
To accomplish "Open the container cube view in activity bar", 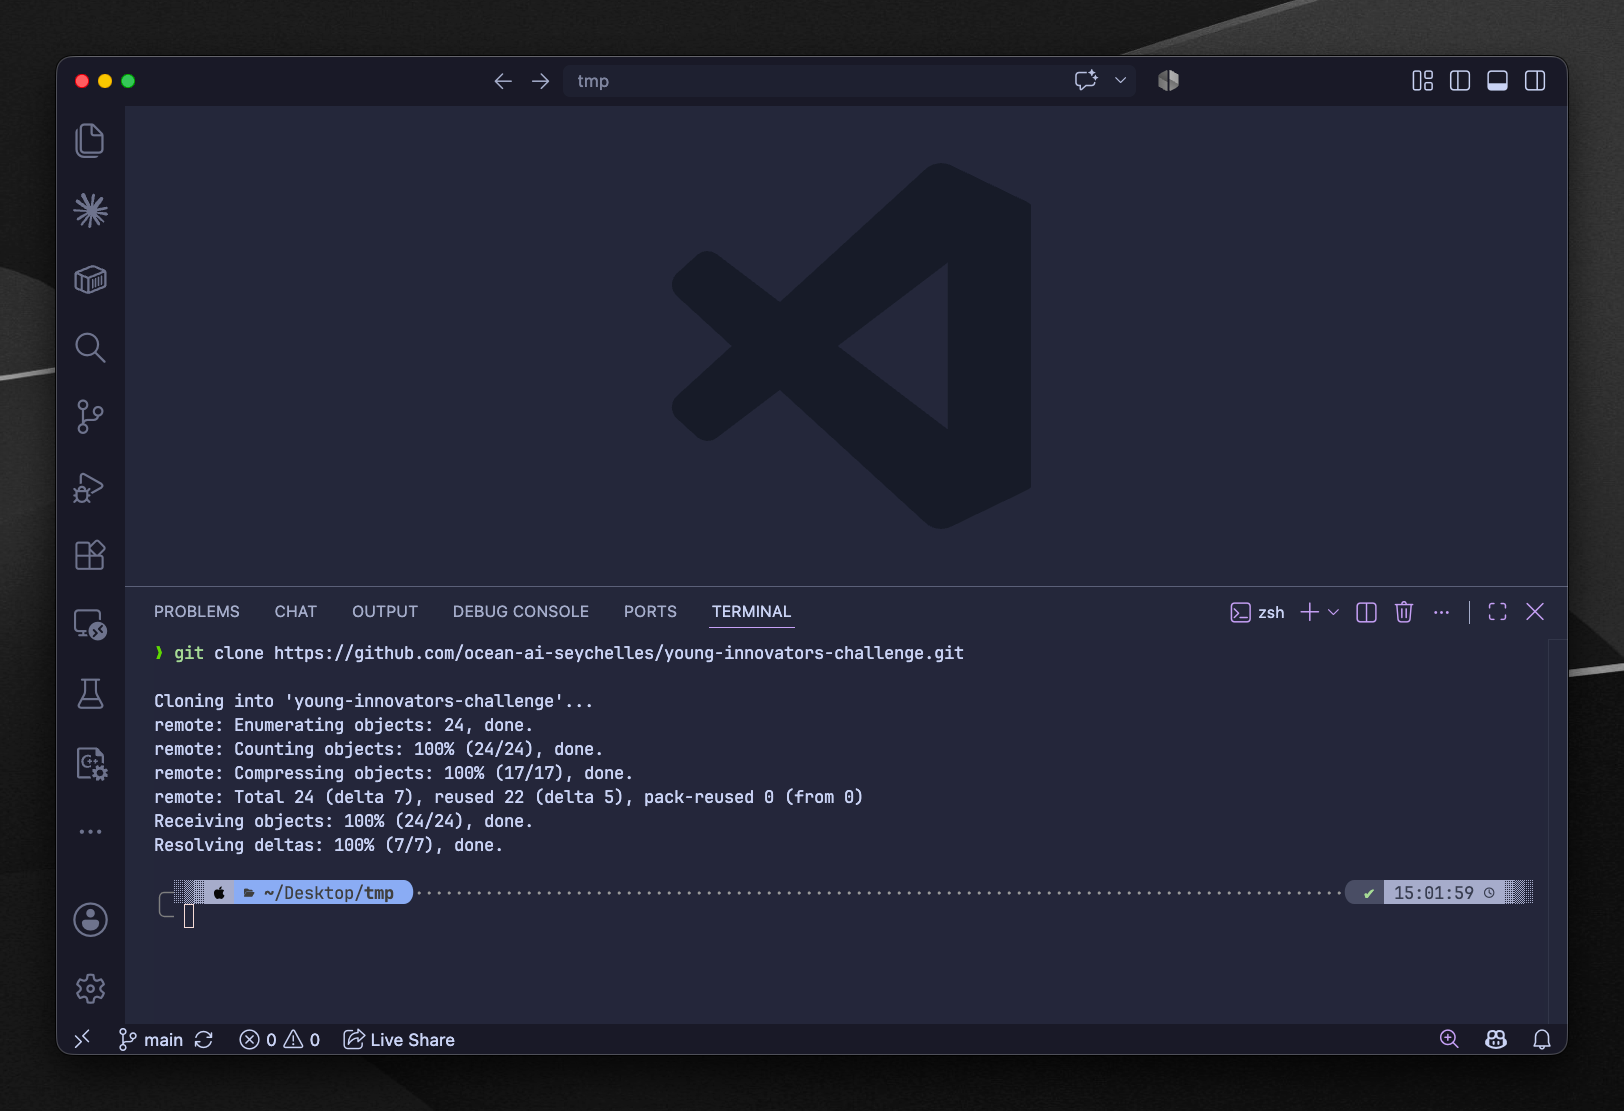I will [90, 279].
